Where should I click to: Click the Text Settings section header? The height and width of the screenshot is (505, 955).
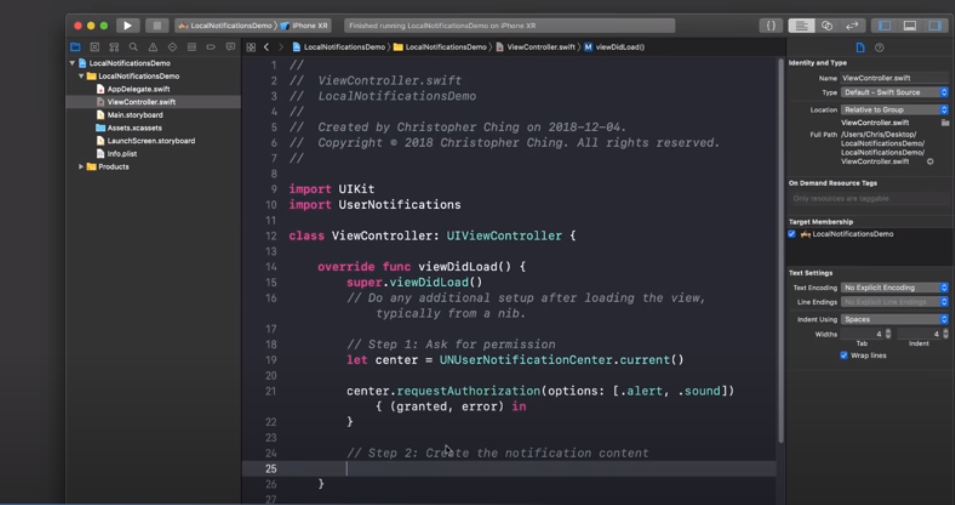811,273
